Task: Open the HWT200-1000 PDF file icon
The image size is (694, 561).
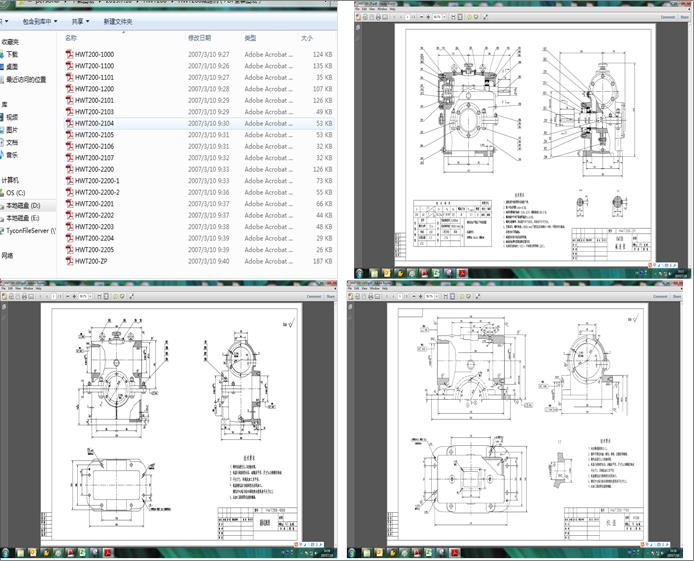Action: click(69, 54)
